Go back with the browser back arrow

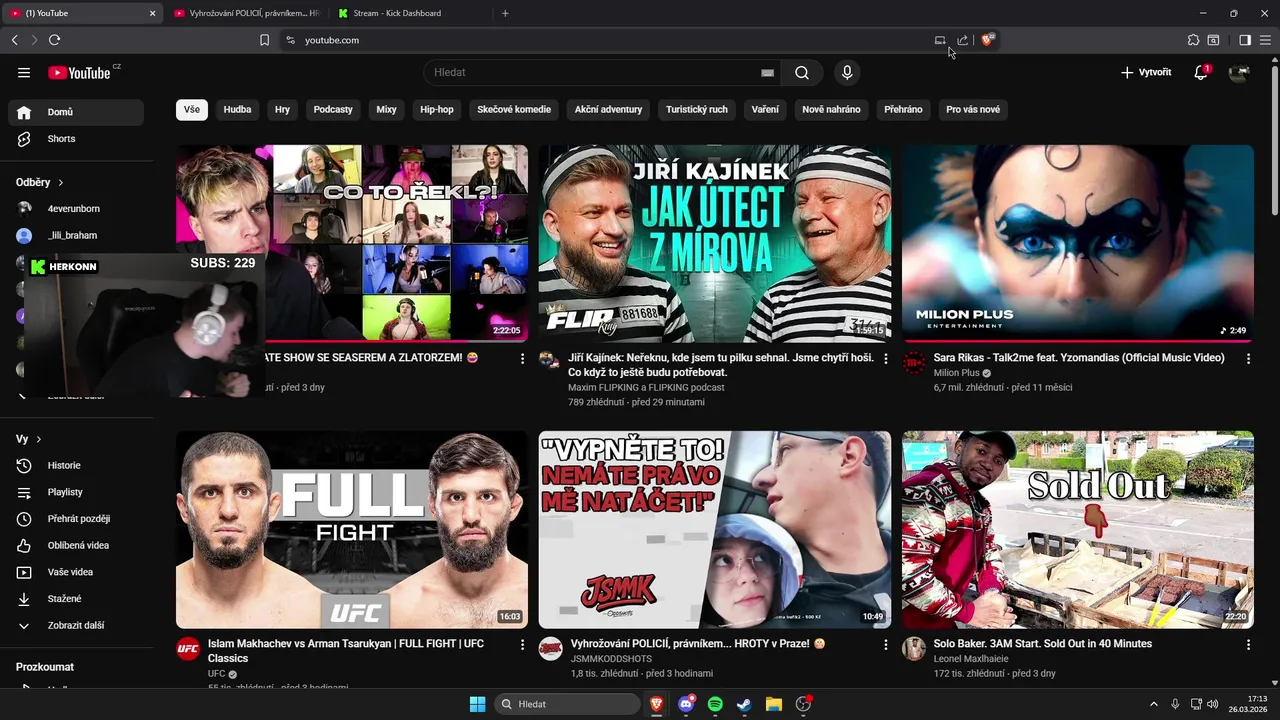click(x=14, y=40)
